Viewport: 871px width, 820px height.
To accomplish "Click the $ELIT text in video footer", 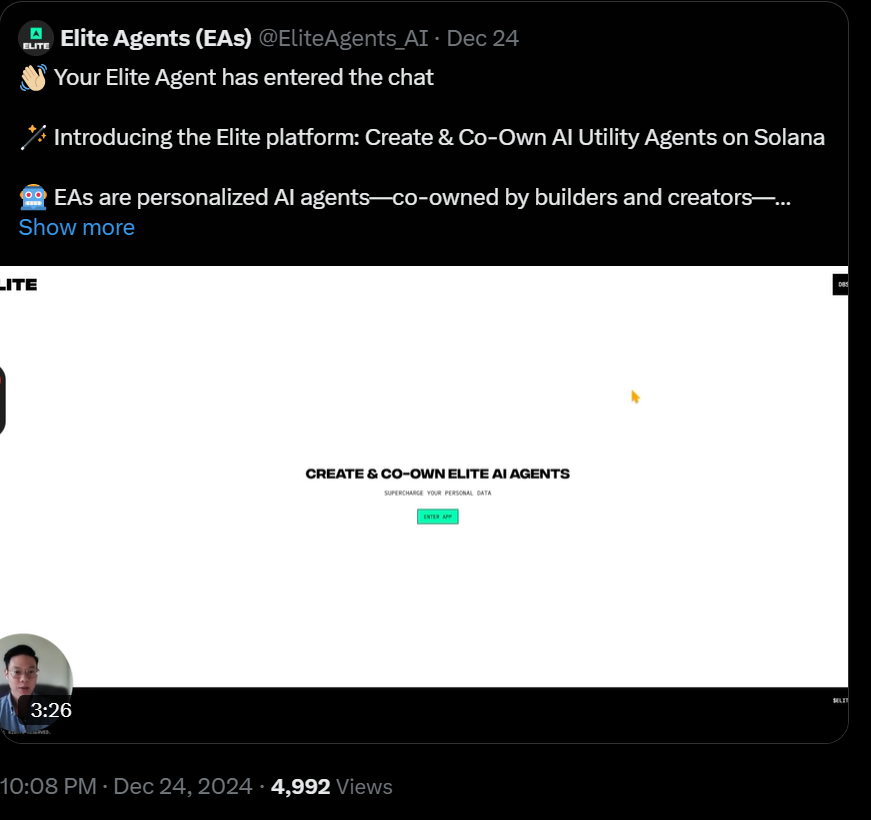I will (x=840, y=701).
